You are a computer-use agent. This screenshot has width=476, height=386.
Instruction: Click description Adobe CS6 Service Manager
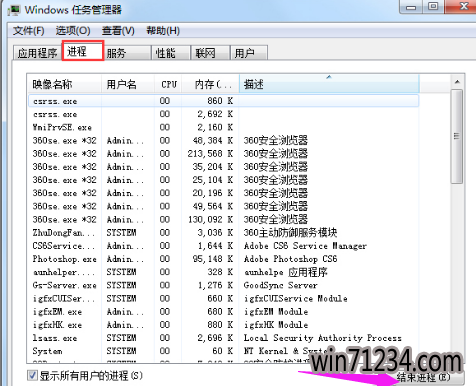305,246
